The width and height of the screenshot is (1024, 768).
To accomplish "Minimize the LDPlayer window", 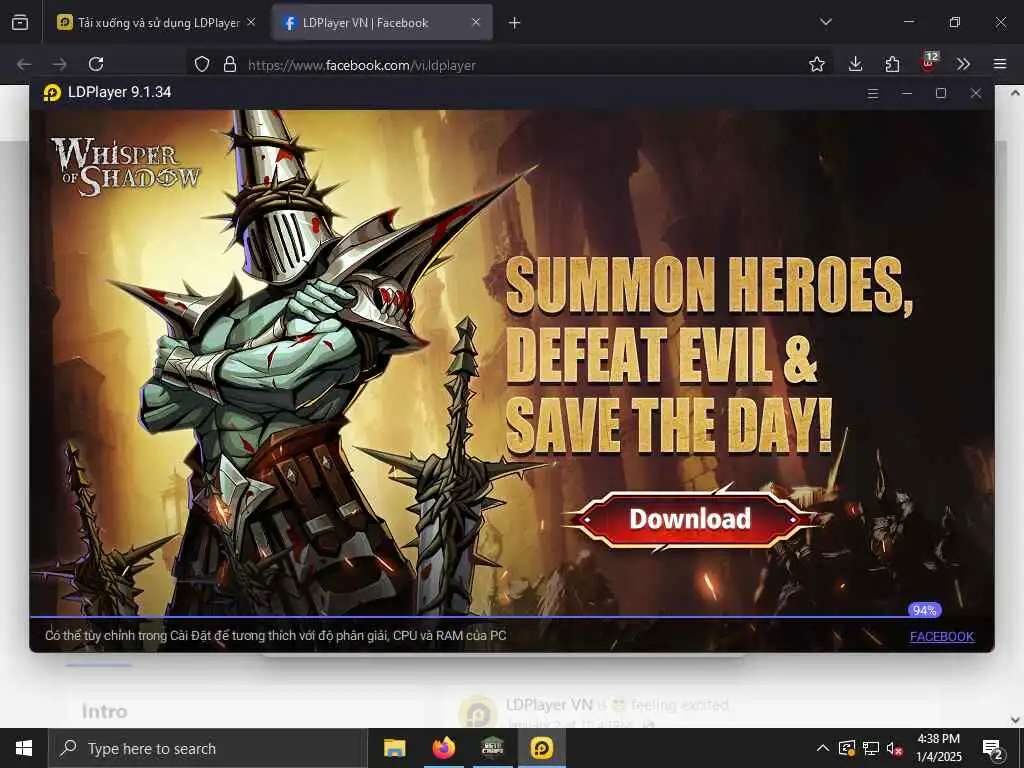I will pyautogui.click(x=906, y=93).
